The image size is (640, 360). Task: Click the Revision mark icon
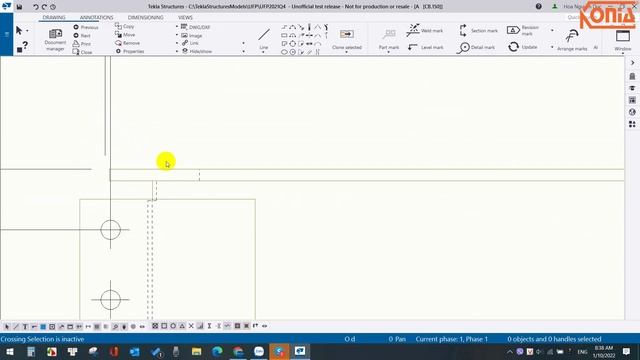pos(513,30)
